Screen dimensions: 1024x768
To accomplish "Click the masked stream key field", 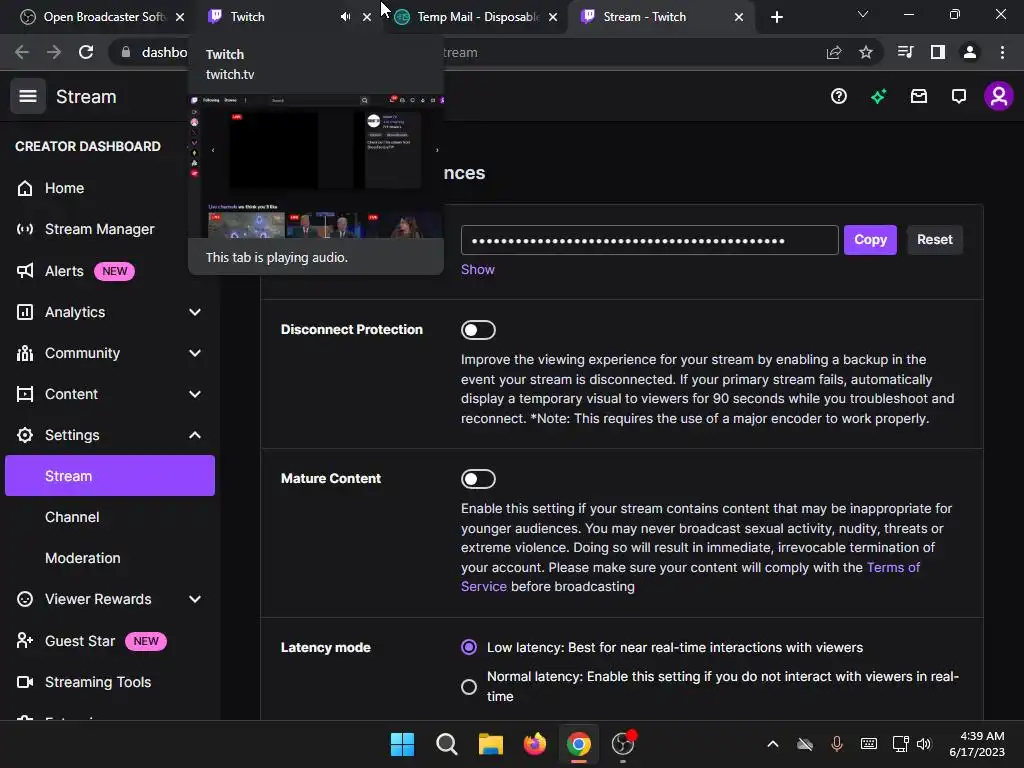I will tap(649, 240).
